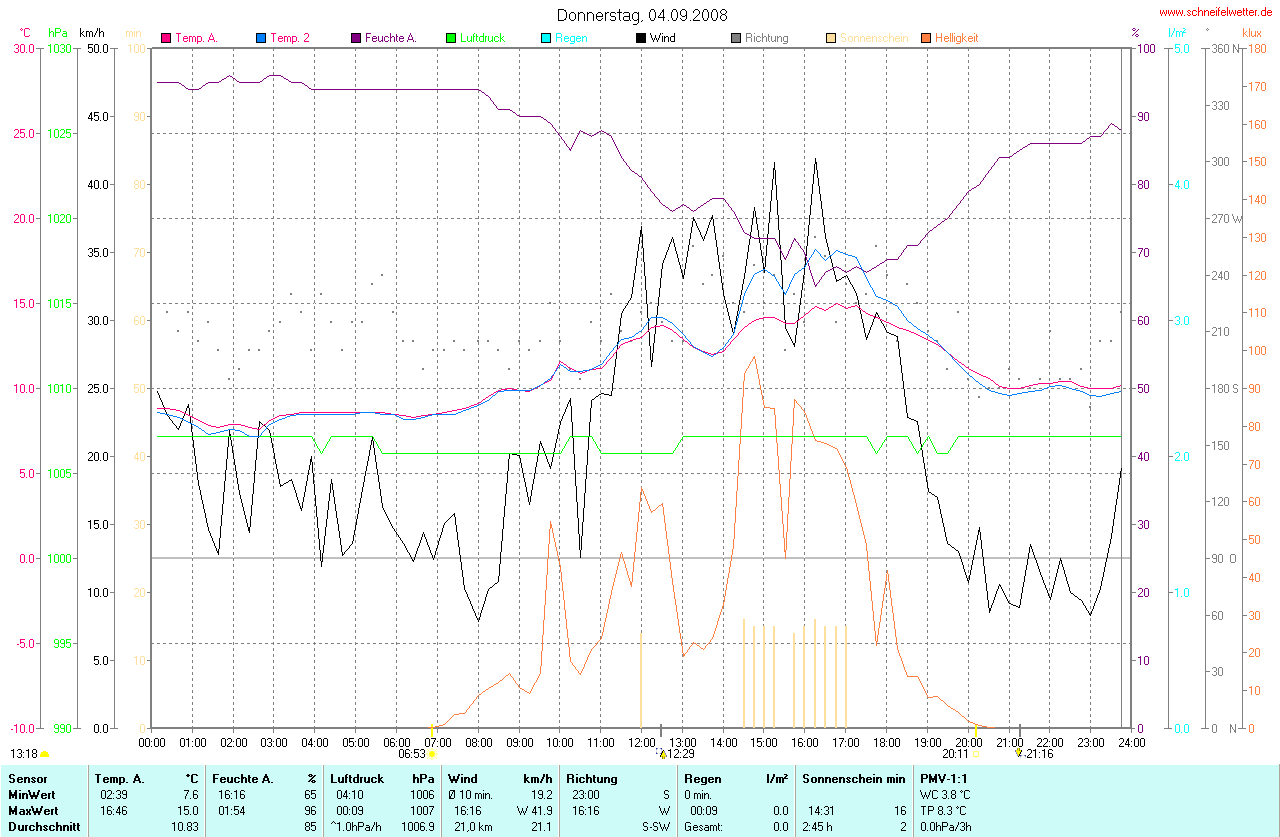The height and width of the screenshot is (837, 1280).
Task: Click the ^1.0hPa/h pressure trend value
Action: 356,827
